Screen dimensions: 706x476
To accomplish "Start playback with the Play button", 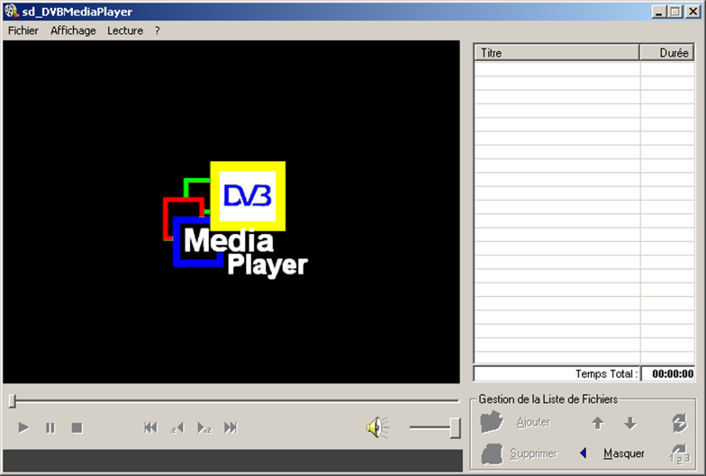I will point(23,427).
